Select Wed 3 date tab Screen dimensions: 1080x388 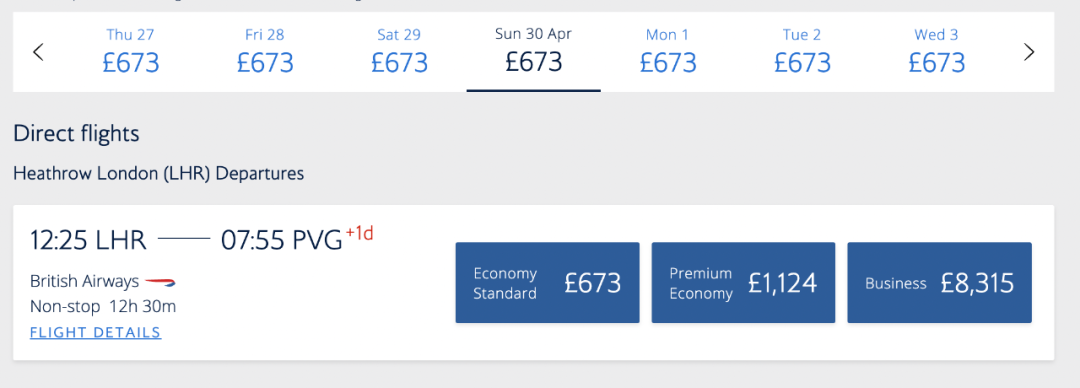[x=937, y=52]
